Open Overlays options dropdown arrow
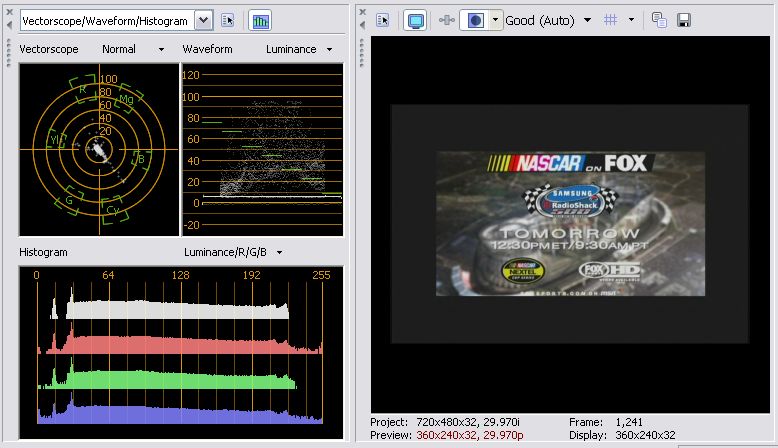Viewport: 778px width, 448px height. [631, 20]
